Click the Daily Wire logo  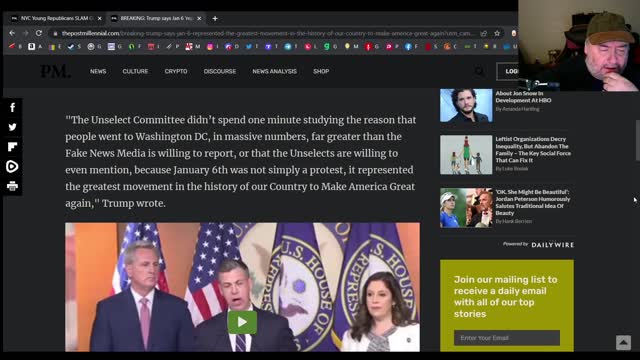coord(552,245)
